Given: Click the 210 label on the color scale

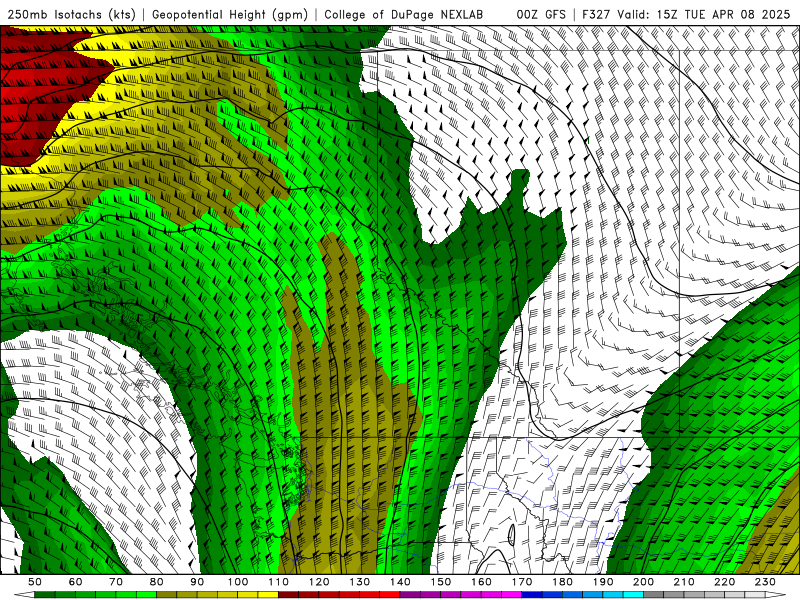Looking at the screenshot, I should [684, 582].
